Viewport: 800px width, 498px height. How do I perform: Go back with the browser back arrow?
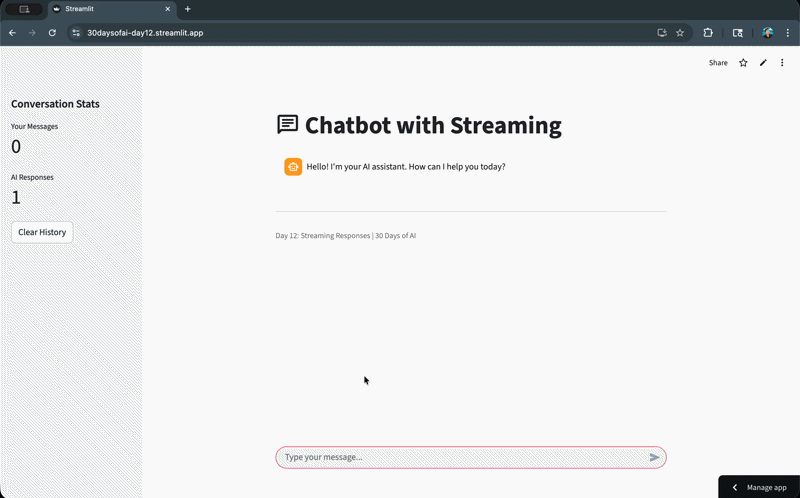[12, 32]
